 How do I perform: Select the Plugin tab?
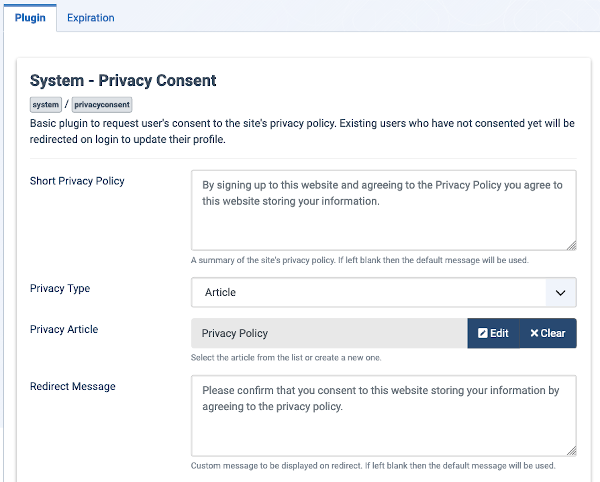[29, 18]
